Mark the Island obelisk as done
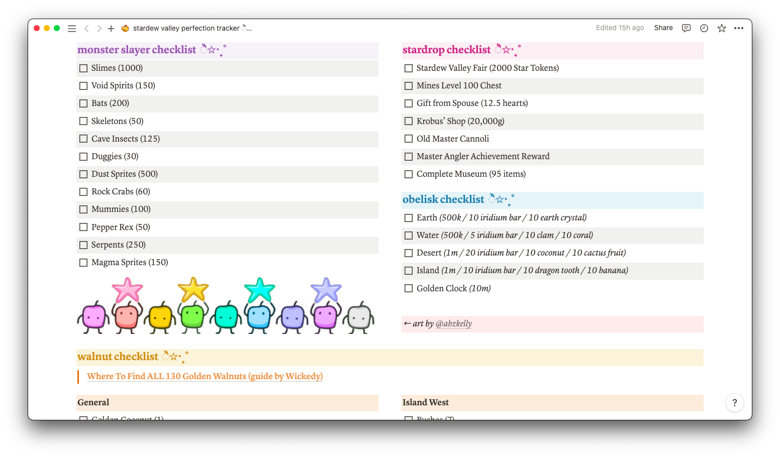 click(408, 271)
